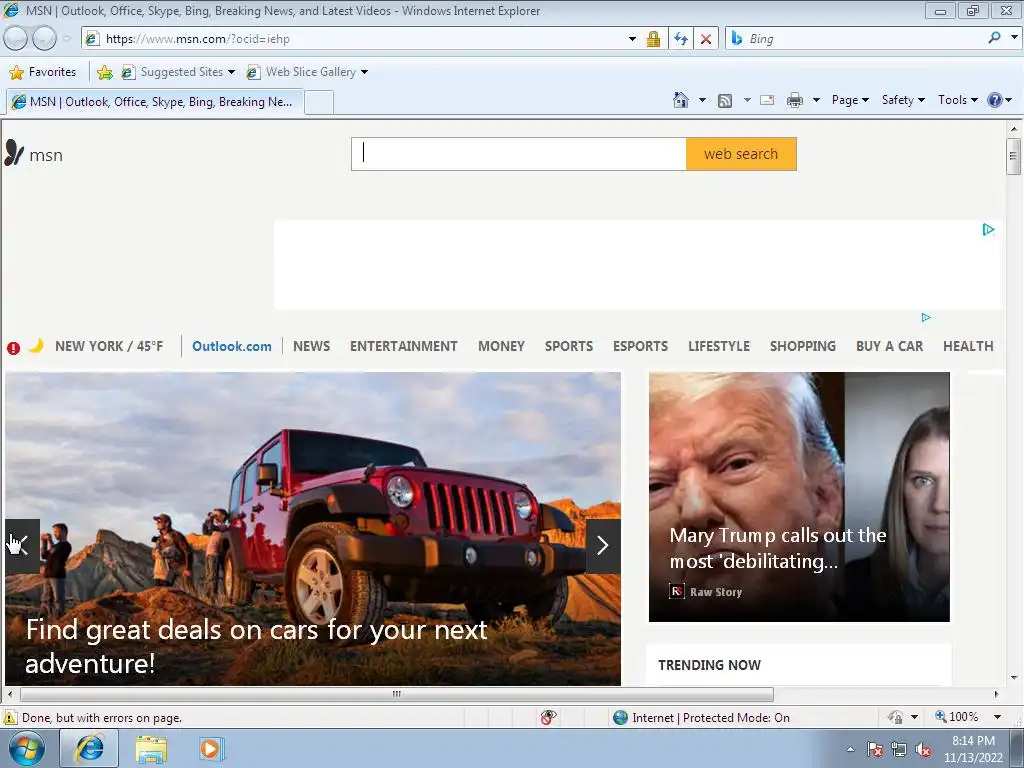Open the Web Slice Gallery dropdown
The image size is (1024, 768).
[364, 72]
